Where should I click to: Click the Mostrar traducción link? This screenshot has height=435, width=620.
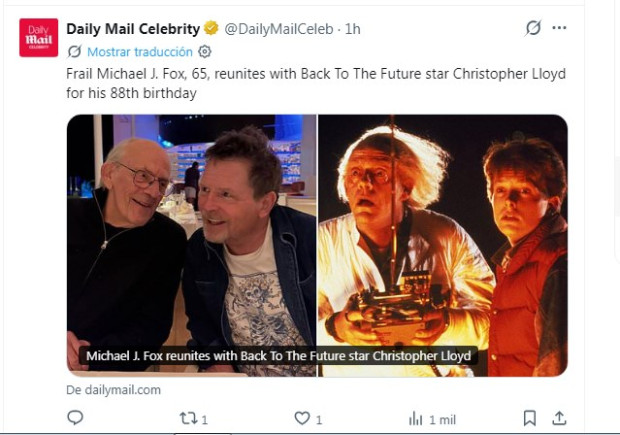click(x=140, y=52)
